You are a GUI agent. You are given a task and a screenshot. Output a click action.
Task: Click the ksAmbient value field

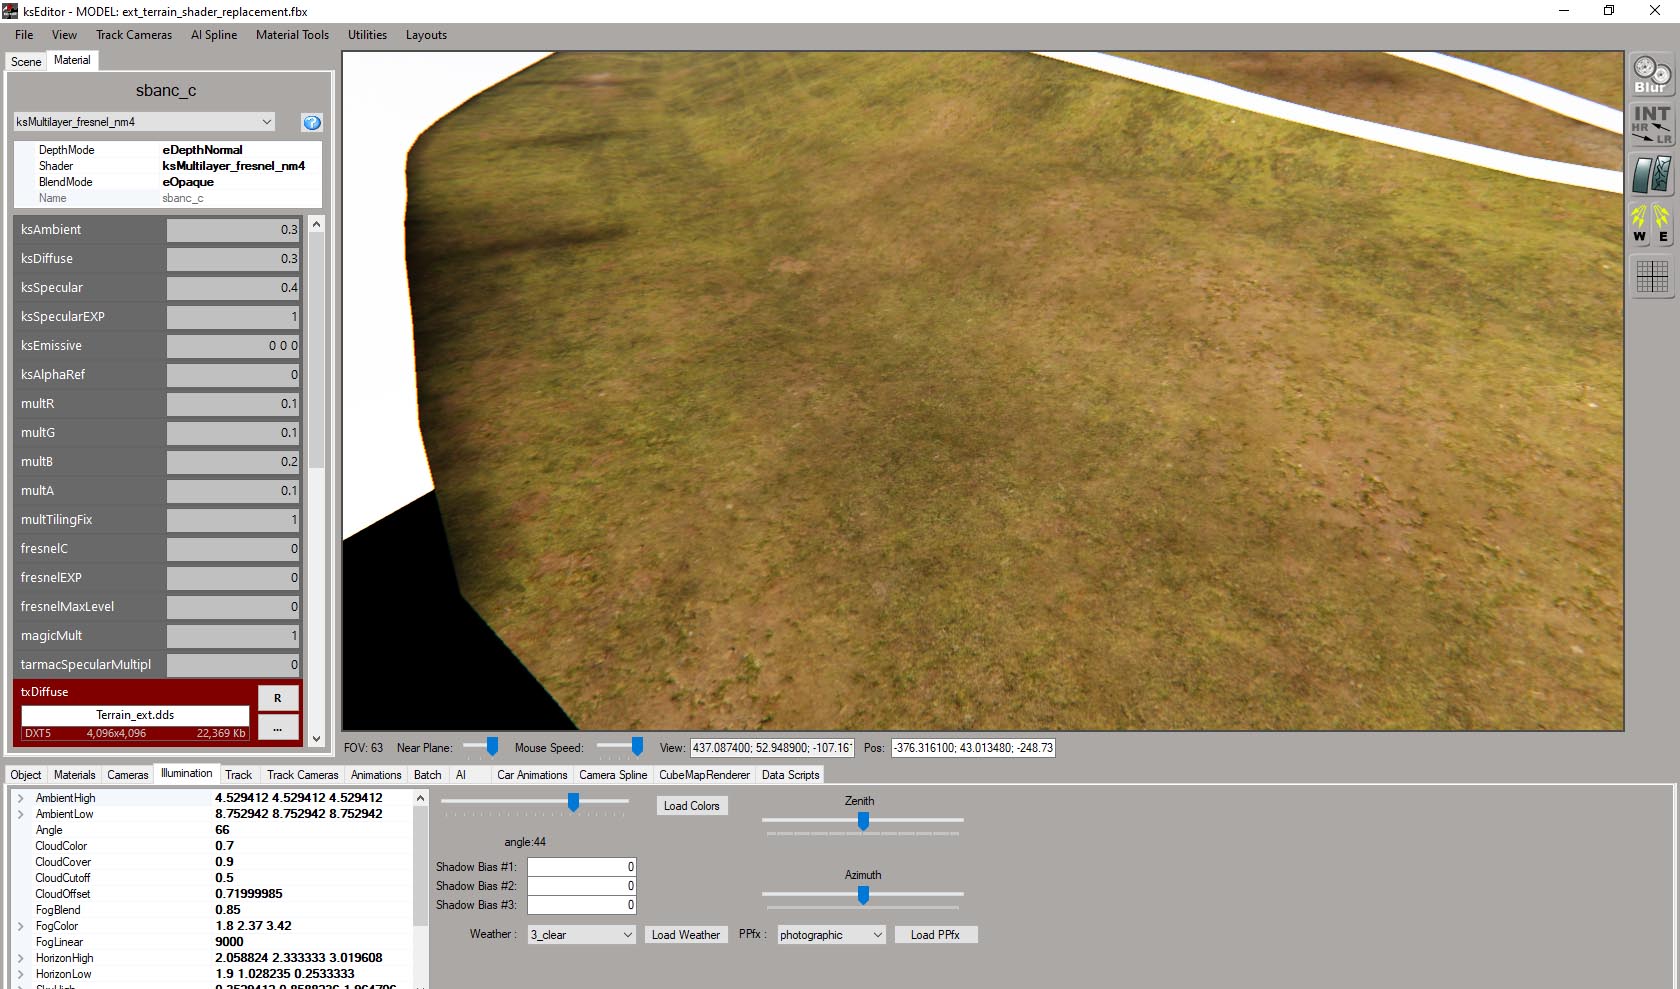point(234,230)
